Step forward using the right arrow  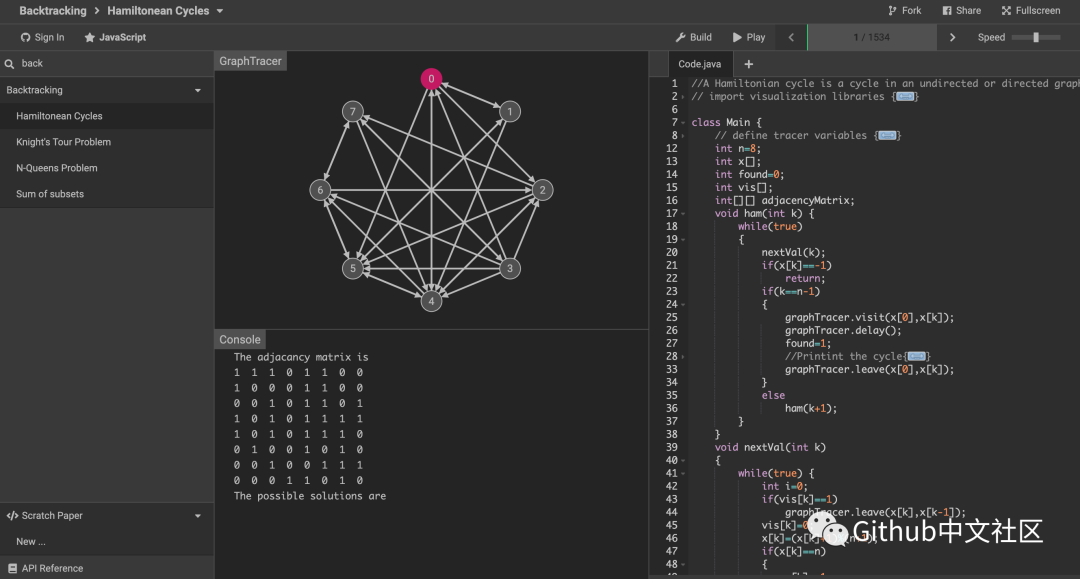[951, 37]
